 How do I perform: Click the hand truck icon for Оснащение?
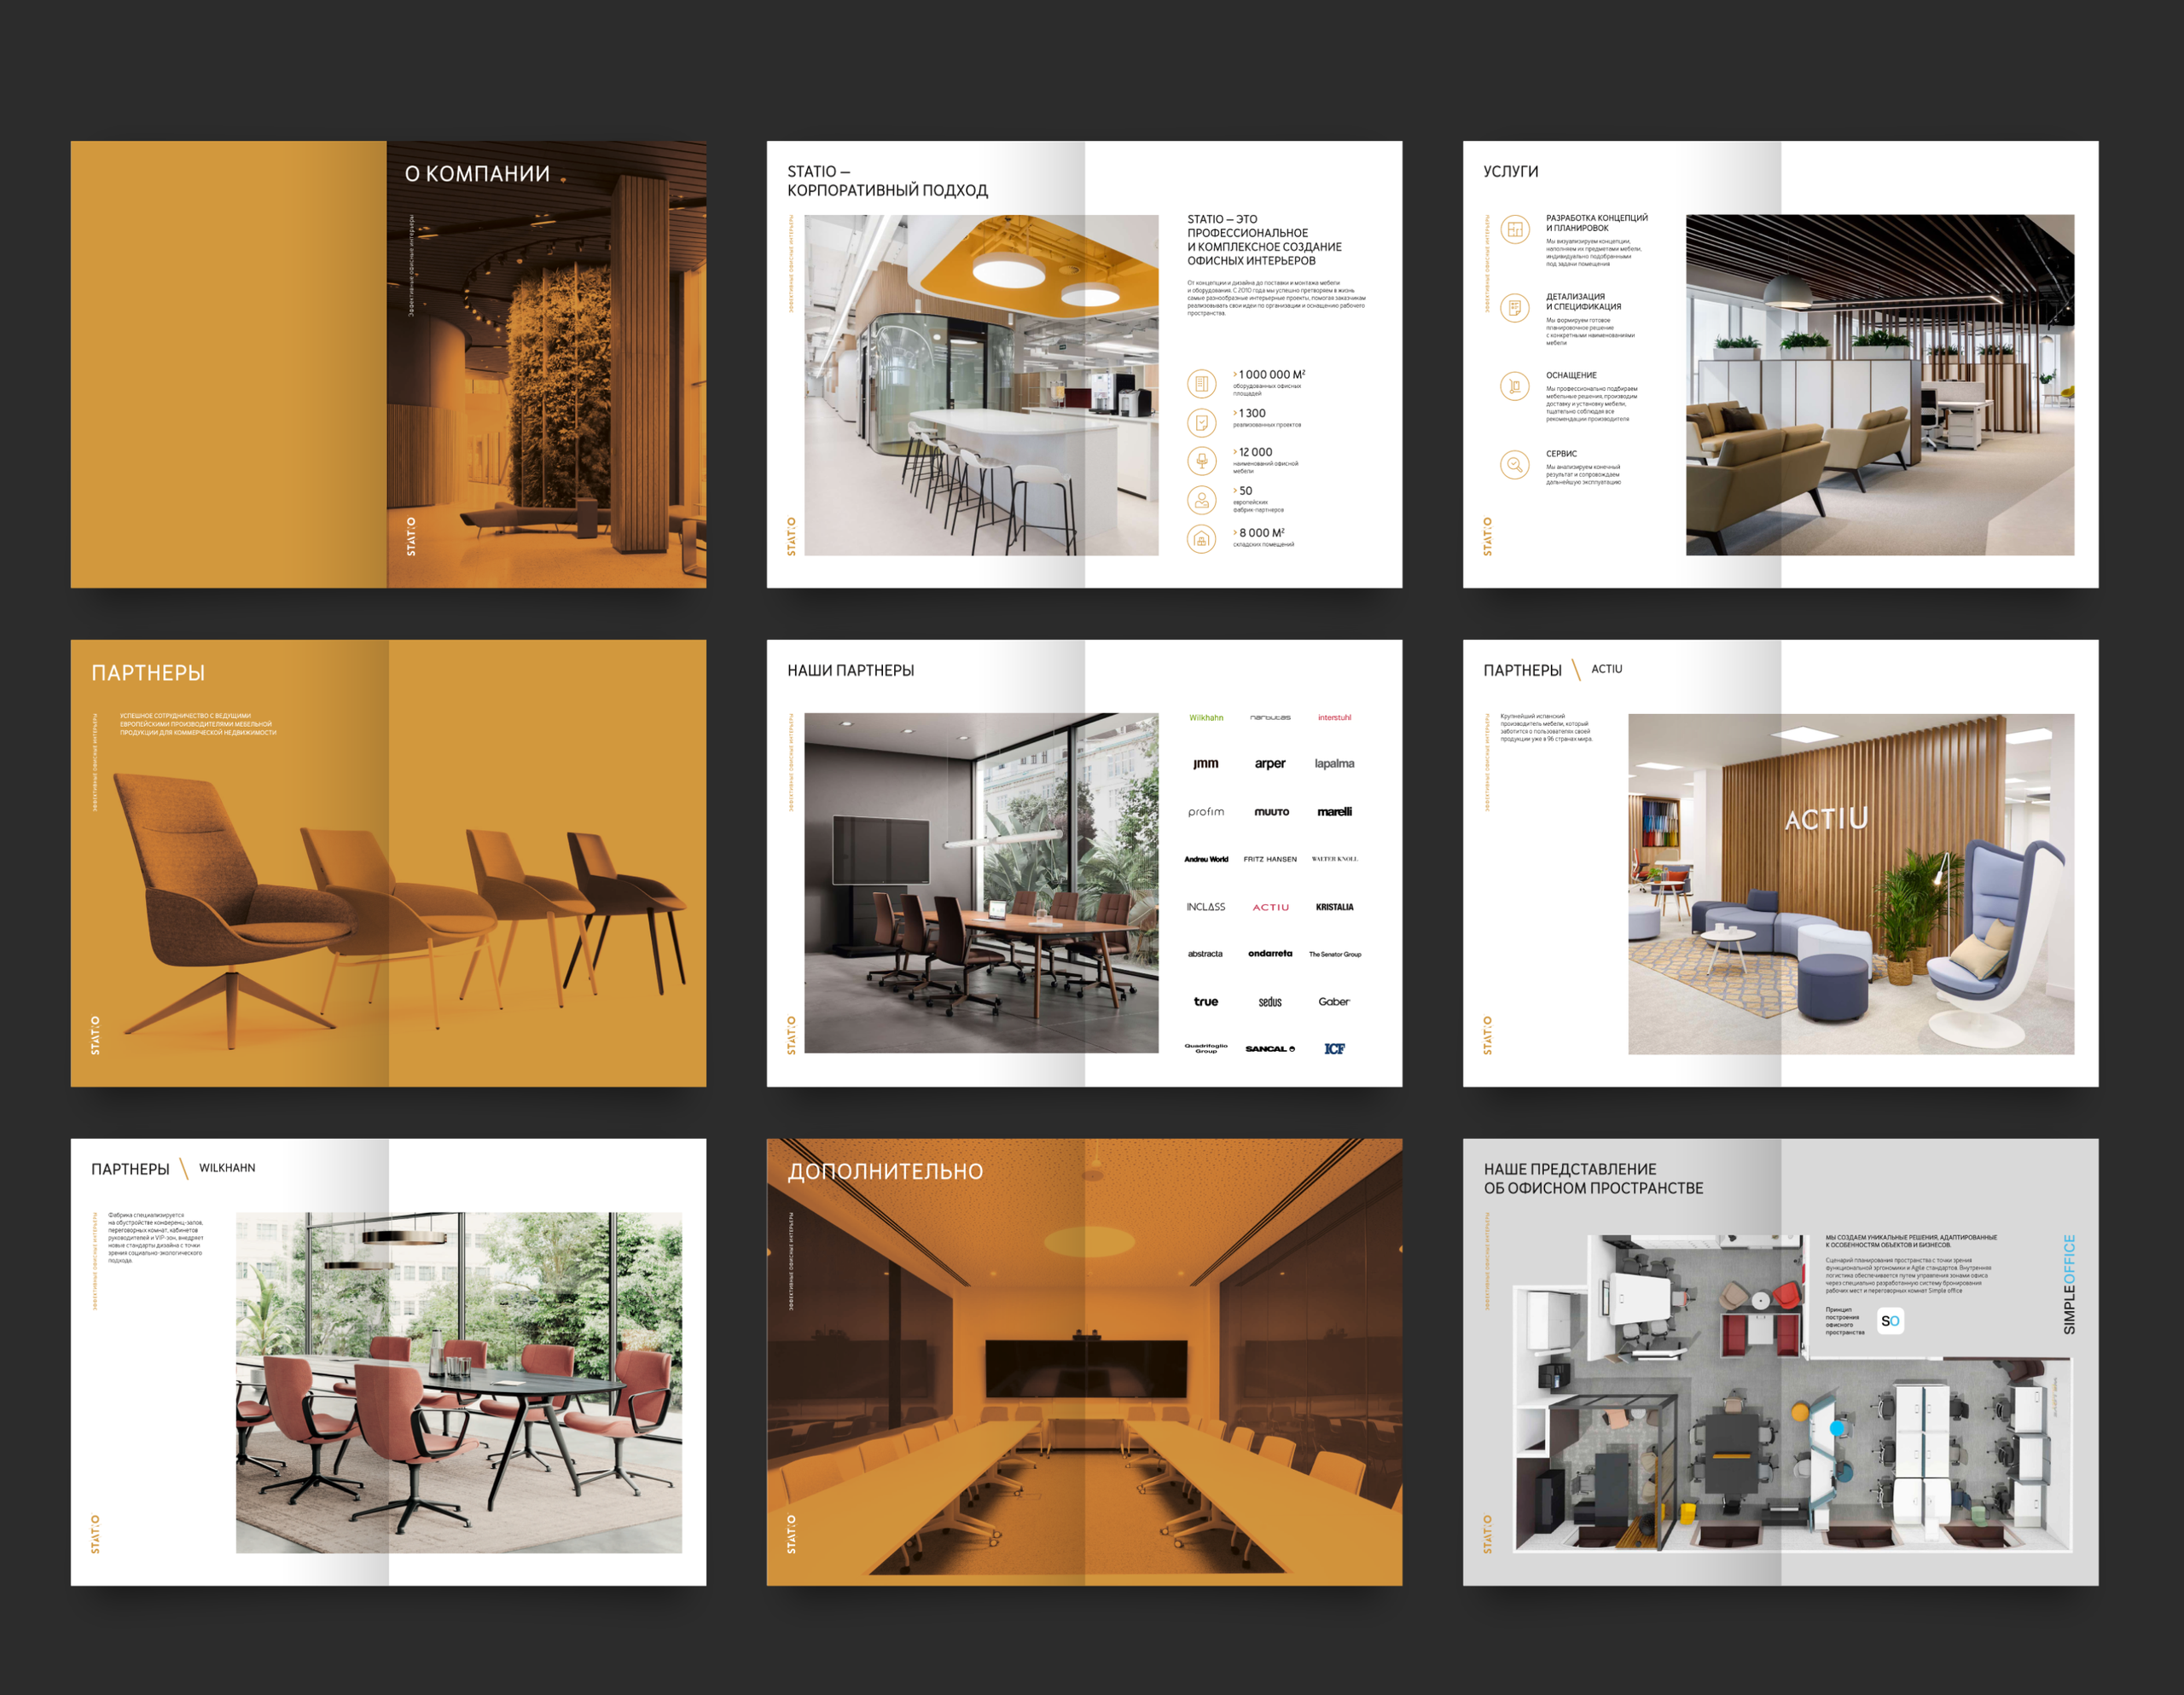pos(1514,386)
